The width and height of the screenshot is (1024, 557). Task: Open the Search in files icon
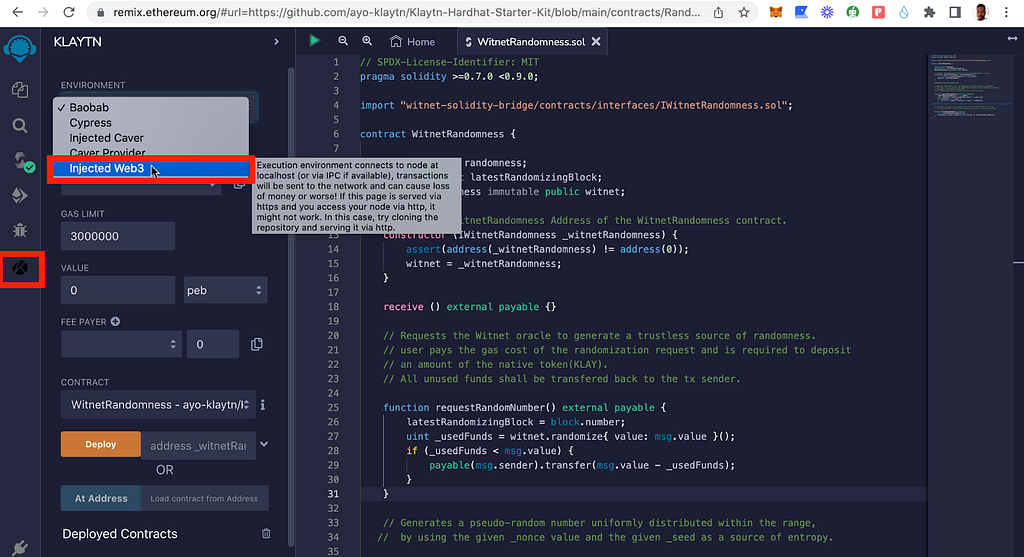click(x=20, y=125)
